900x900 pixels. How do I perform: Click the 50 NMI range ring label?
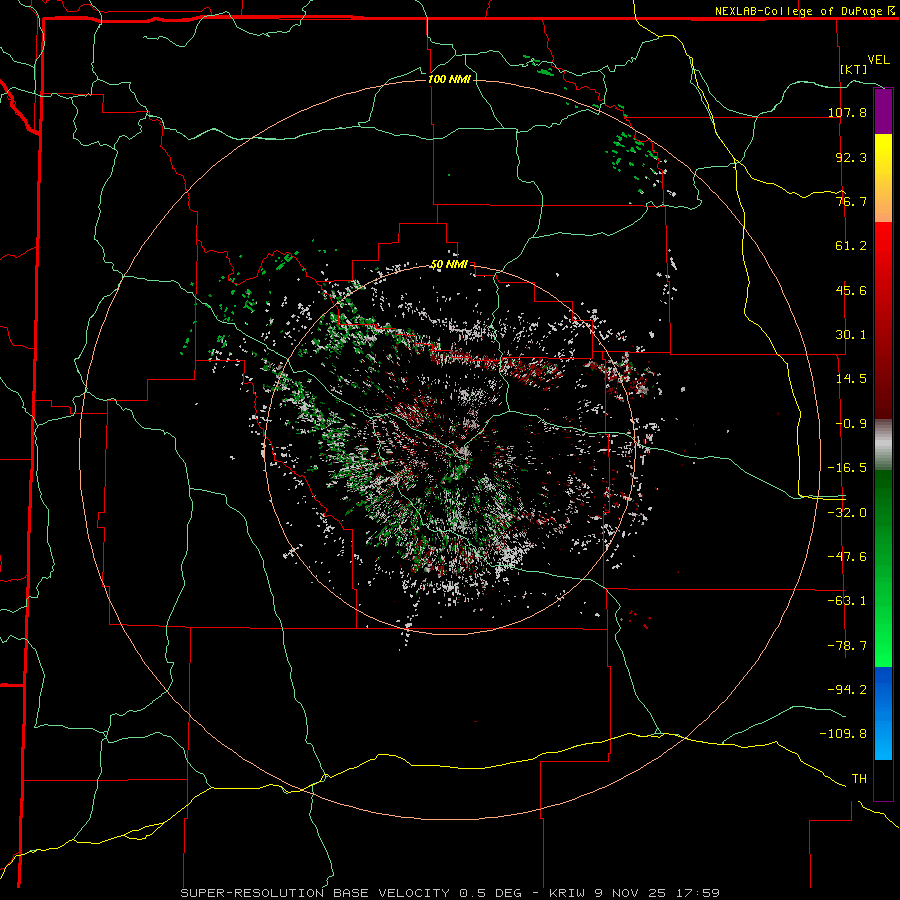point(449,265)
